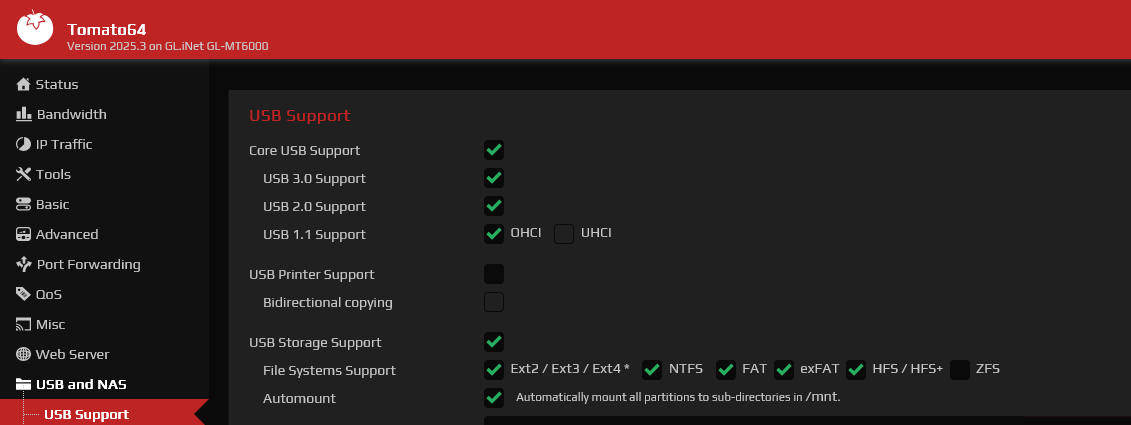Image resolution: width=1131 pixels, height=425 pixels.
Task: Click the File Systems Support label
Action: click(329, 371)
